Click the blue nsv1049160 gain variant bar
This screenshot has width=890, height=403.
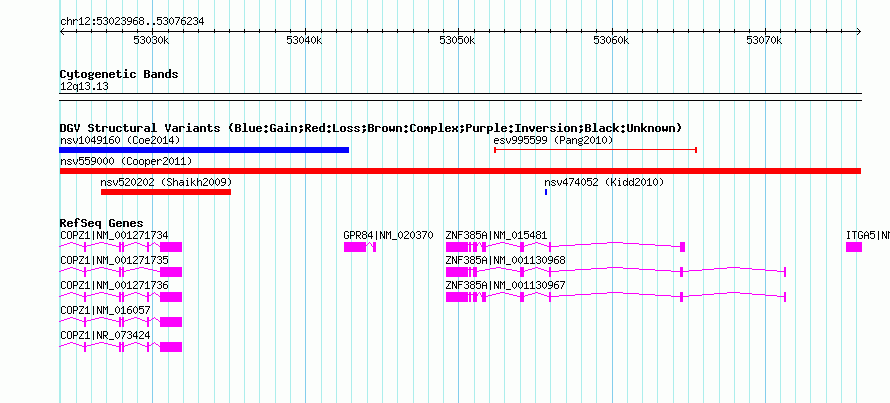click(x=204, y=150)
